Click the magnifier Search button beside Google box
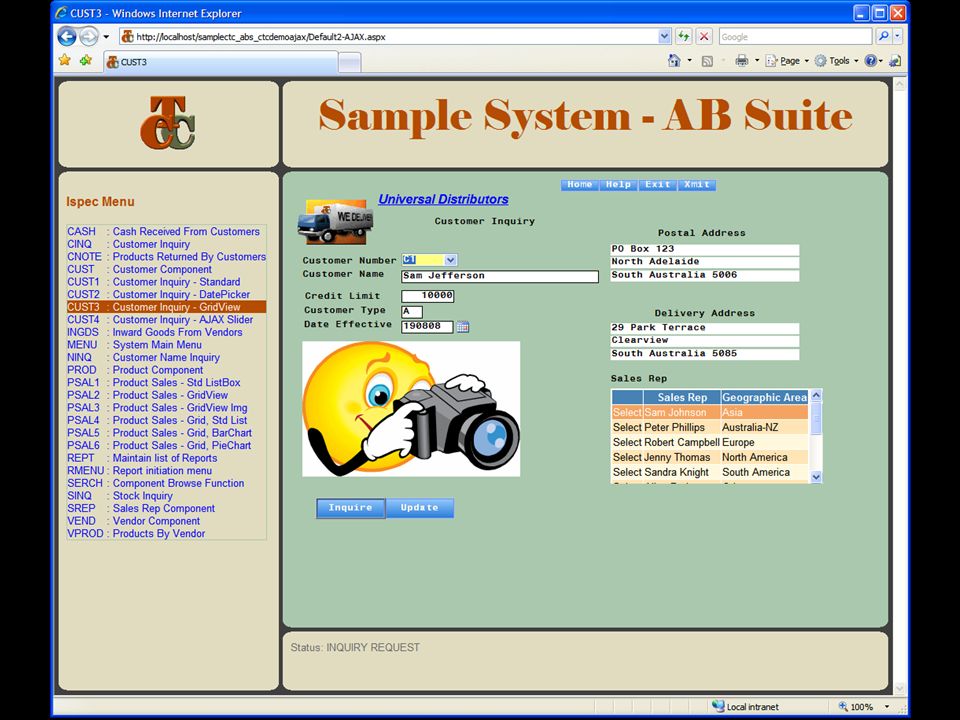This screenshot has width=960, height=720. [x=883, y=37]
